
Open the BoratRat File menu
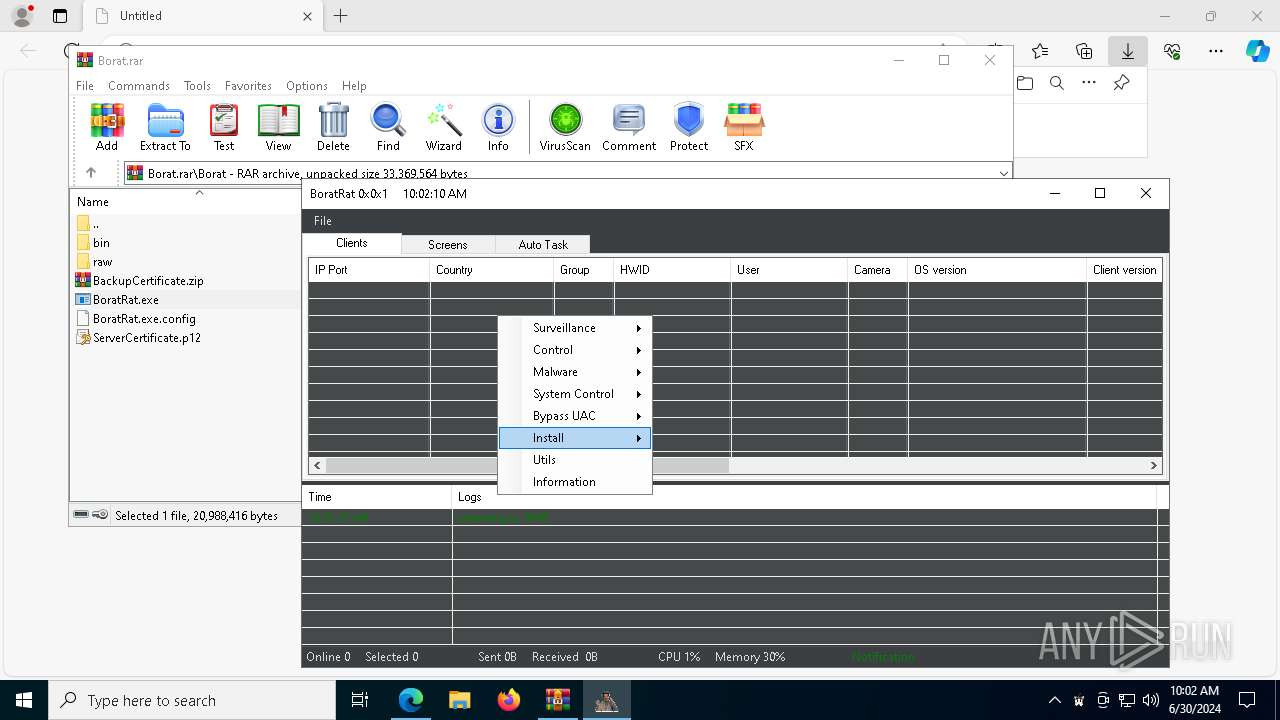[322, 220]
